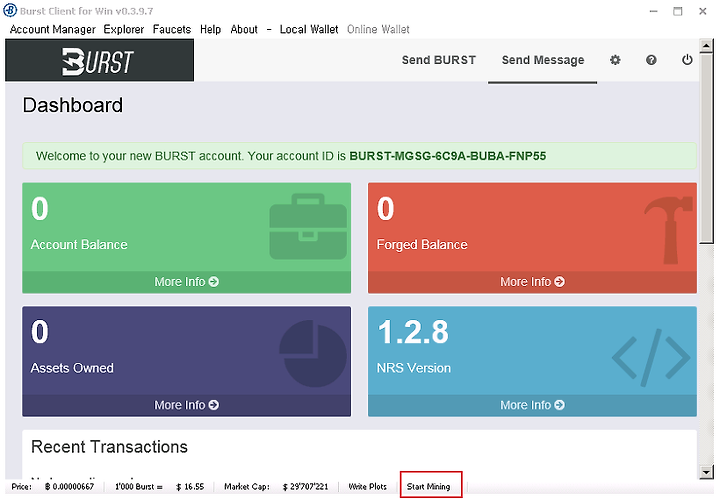The height and width of the screenshot is (499, 720).
Task: Click the NRS Version label
Action: (x=414, y=368)
